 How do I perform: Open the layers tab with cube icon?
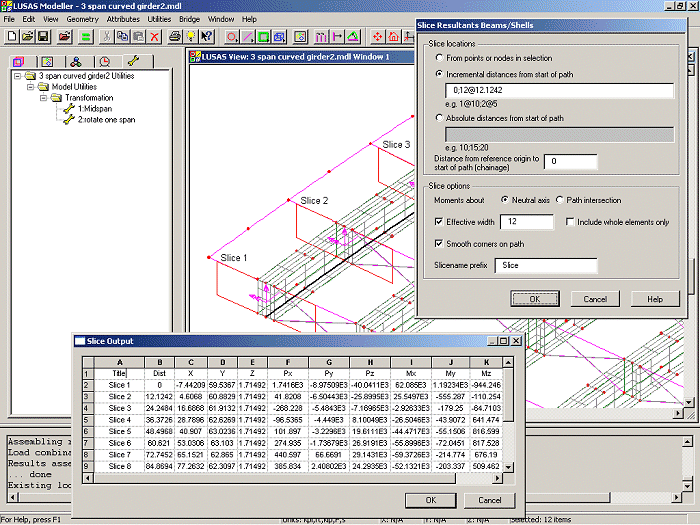tap(18, 62)
